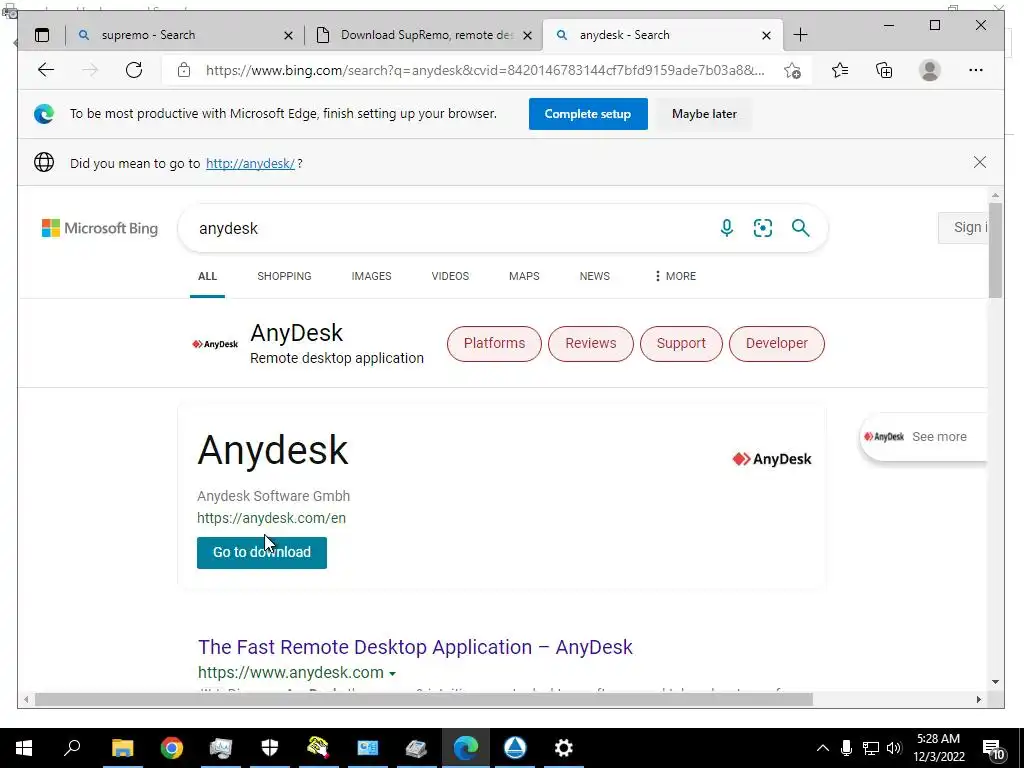Click scrollbar down arrow
The width and height of the screenshot is (1024, 768).
995,682
